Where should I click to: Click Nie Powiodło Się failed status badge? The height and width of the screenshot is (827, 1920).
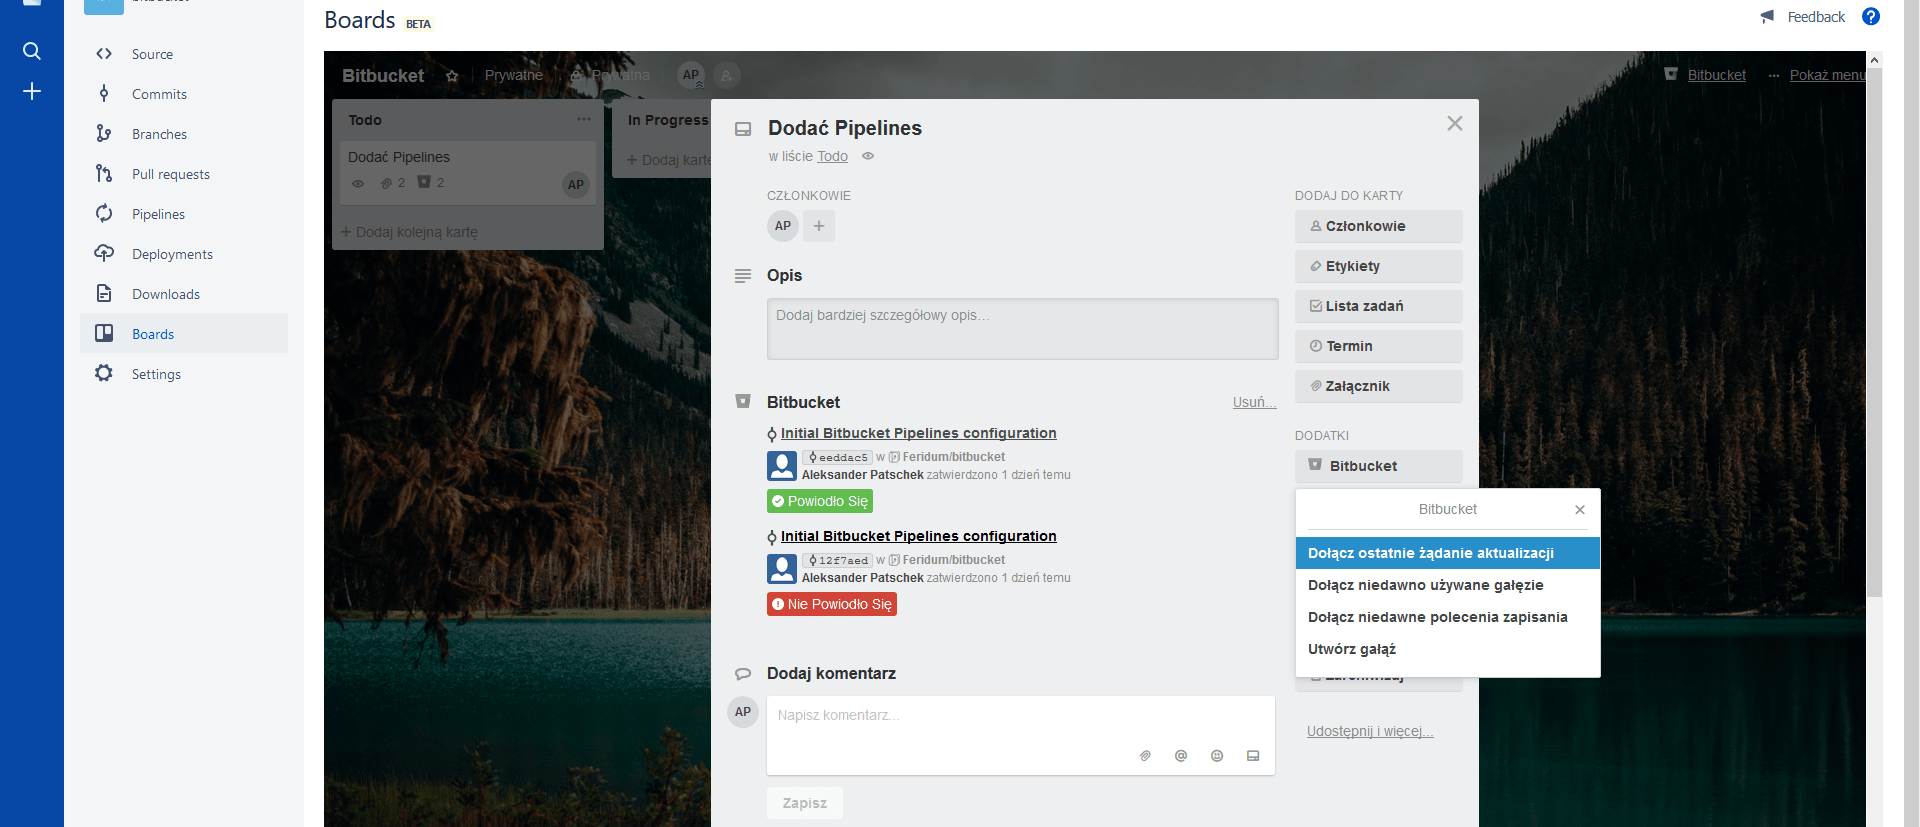[x=832, y=604]
